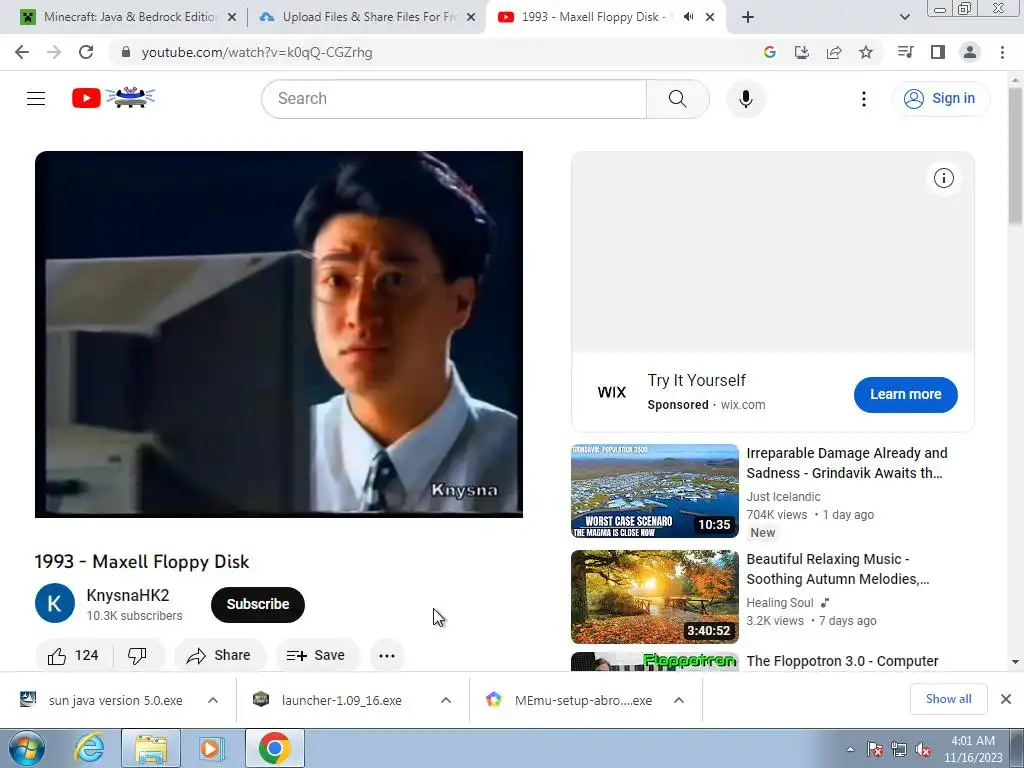Image resolution: width=1024 pixels, height=768 pixels.
Task: Focus the YouTube Search field
Action: [454, 99]
